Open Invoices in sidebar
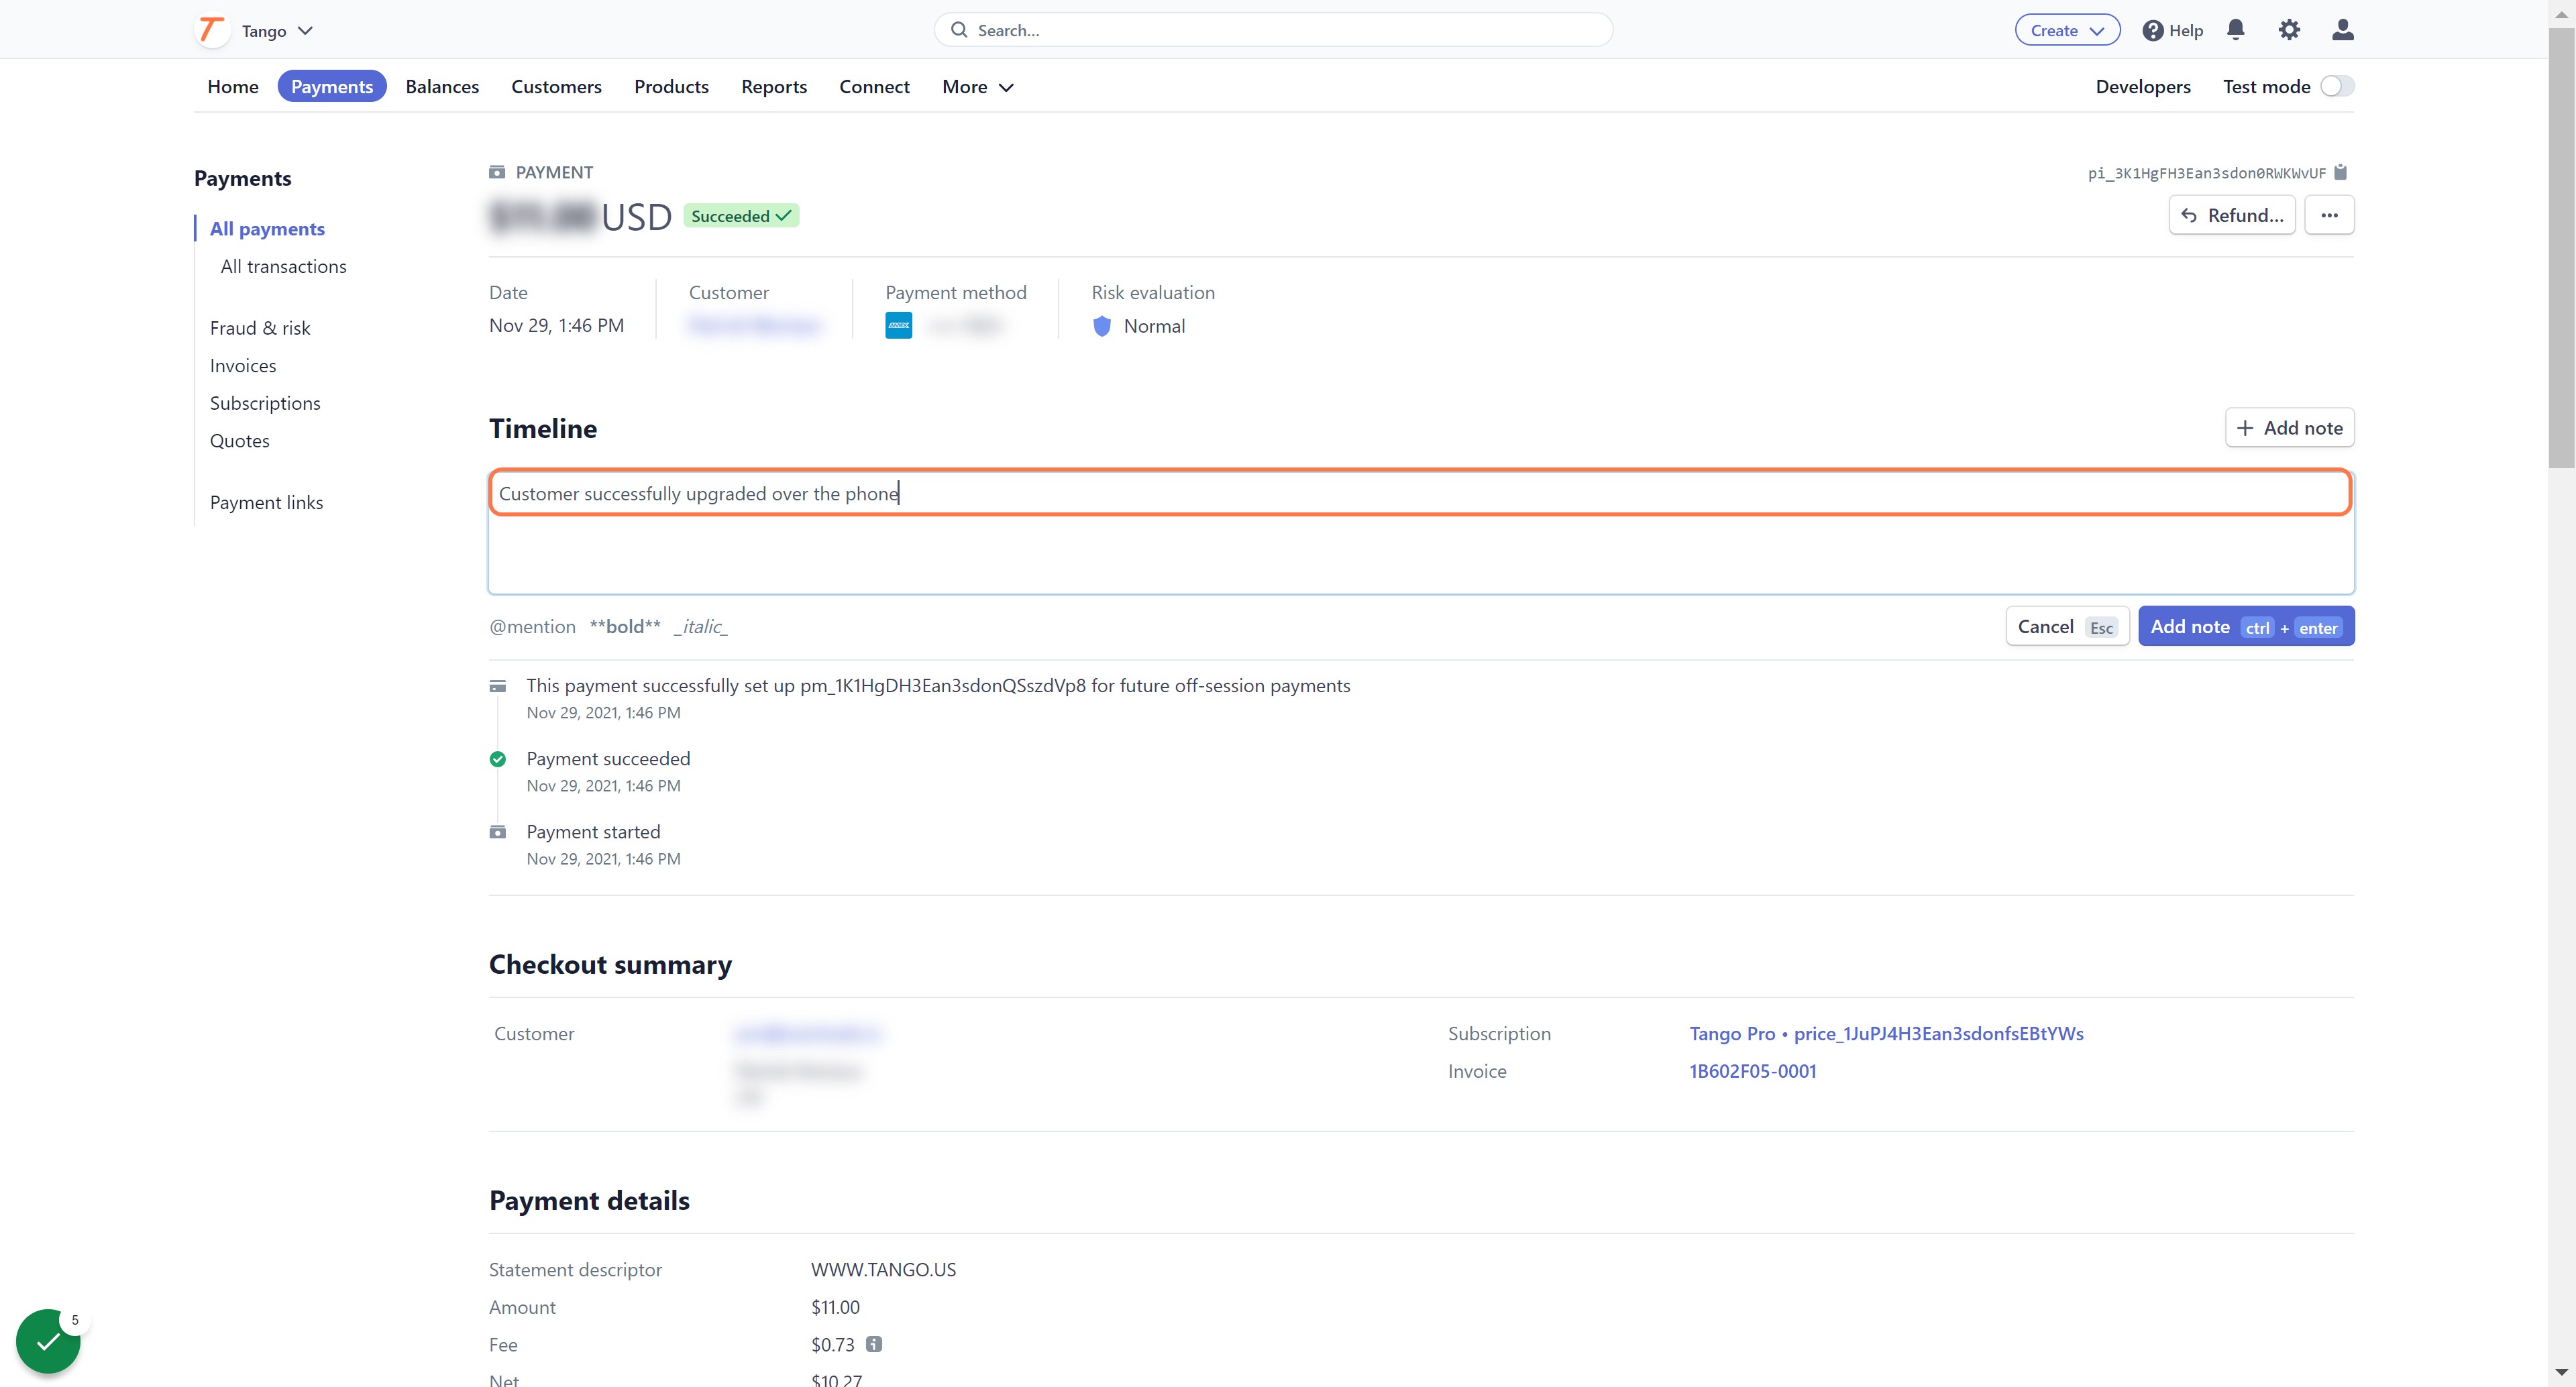The width and height of the screenshot is (2576, 1387). [243, 366]
